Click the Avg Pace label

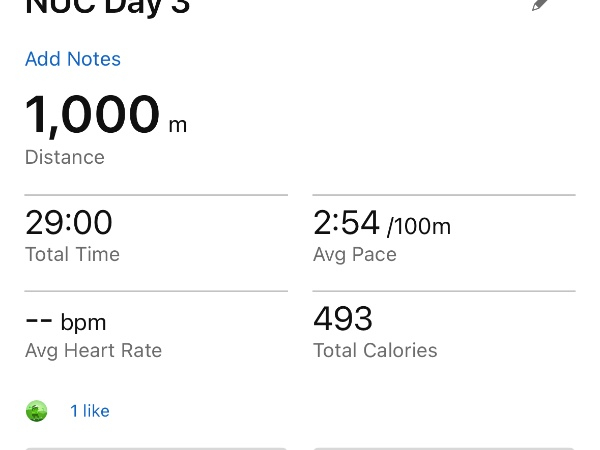pyautogui.click(x=355, y=255)
